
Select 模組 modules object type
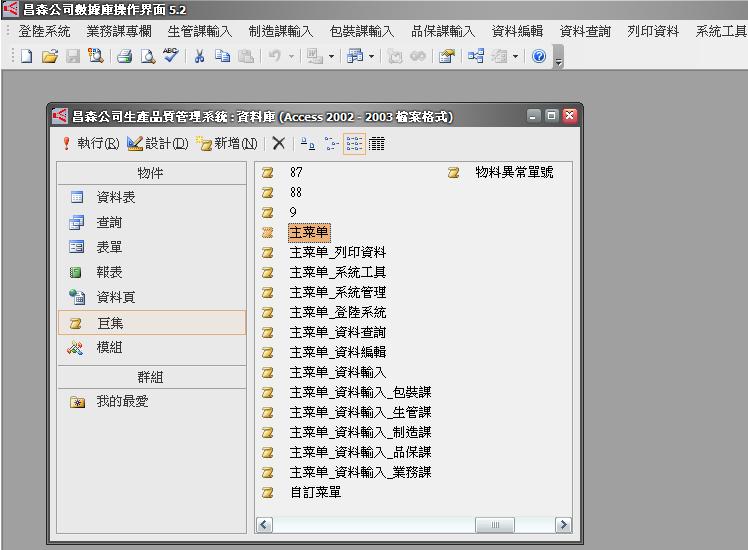click(x=152, y=347)
